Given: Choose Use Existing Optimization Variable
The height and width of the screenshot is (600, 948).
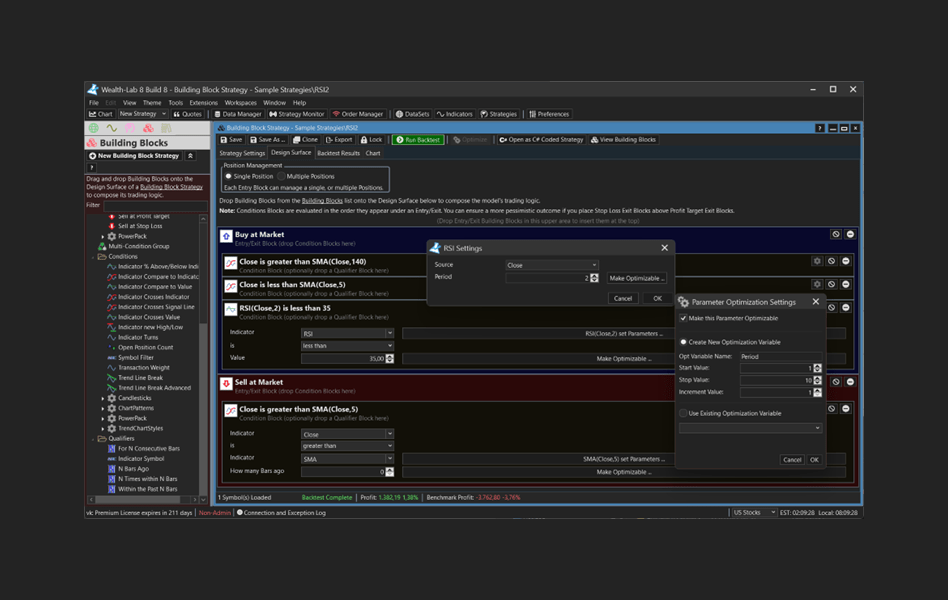Looking at the screenshot, I should point(683,413).
